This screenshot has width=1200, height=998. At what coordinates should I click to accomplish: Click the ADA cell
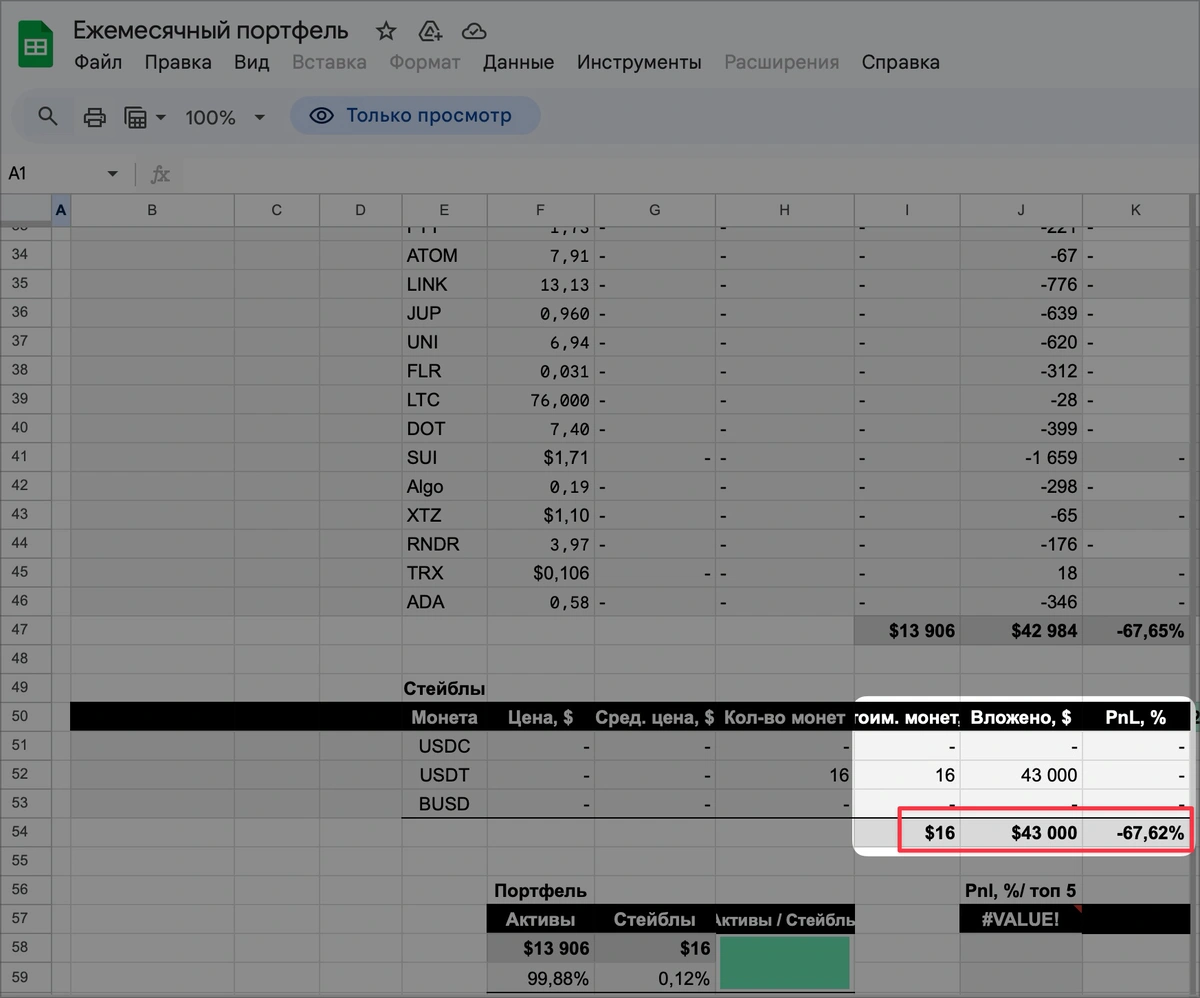444,602
